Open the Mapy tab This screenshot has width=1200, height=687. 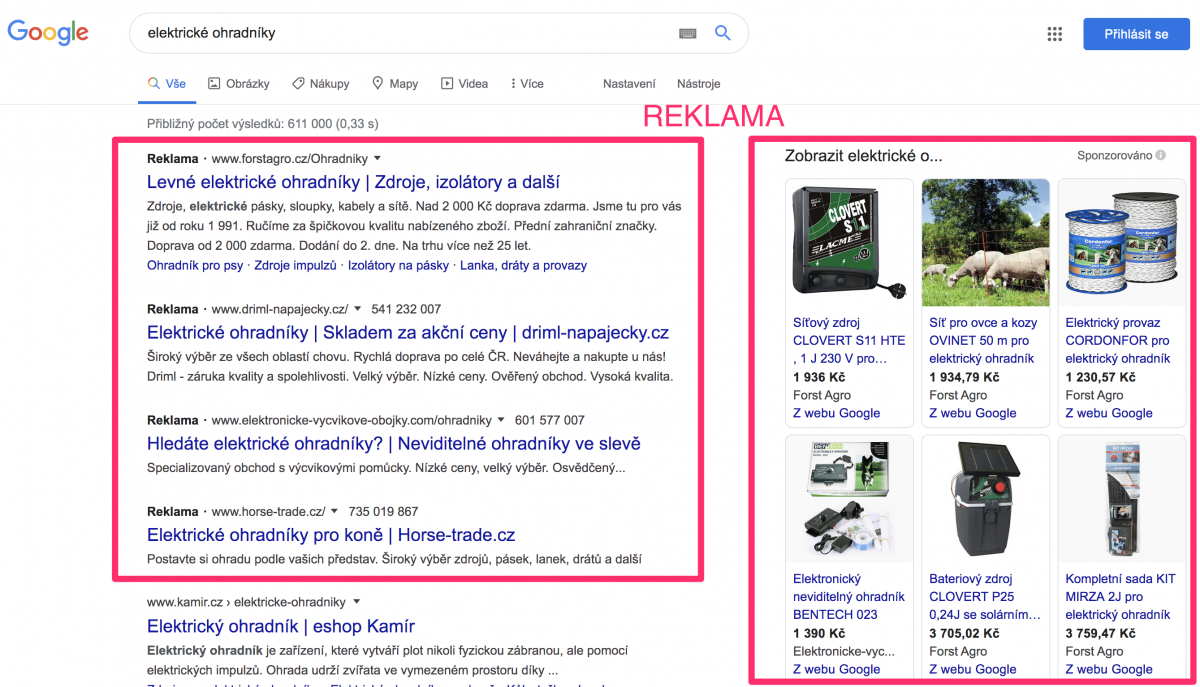394,84
